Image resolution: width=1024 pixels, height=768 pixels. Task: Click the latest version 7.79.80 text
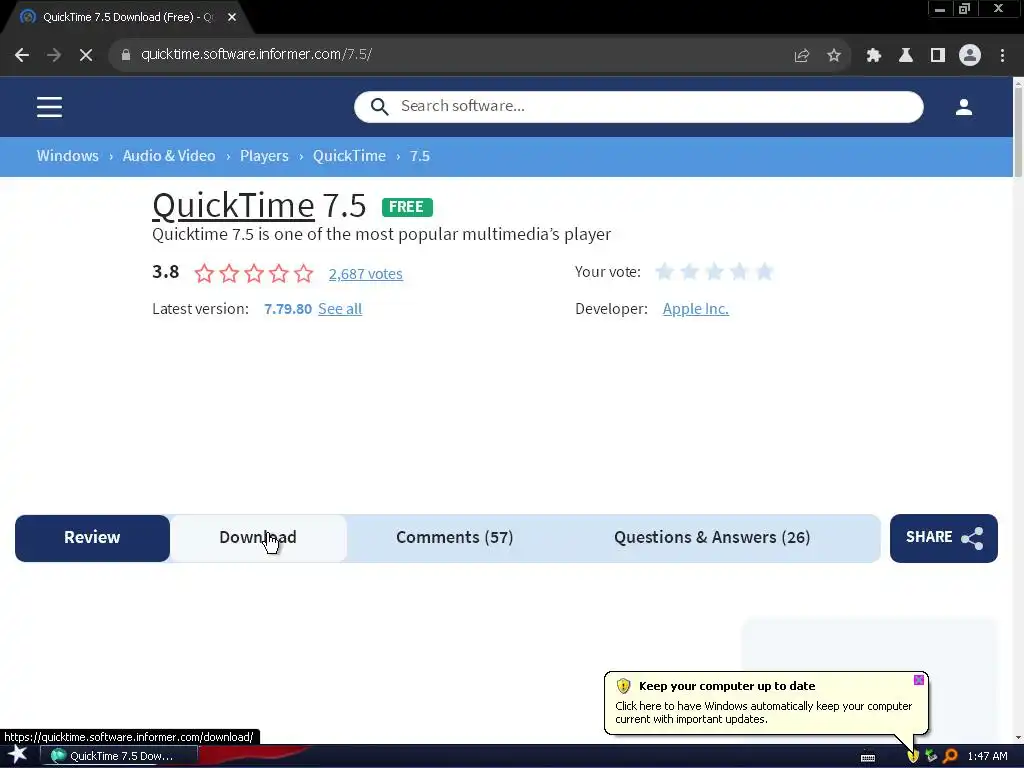[288, 309]
